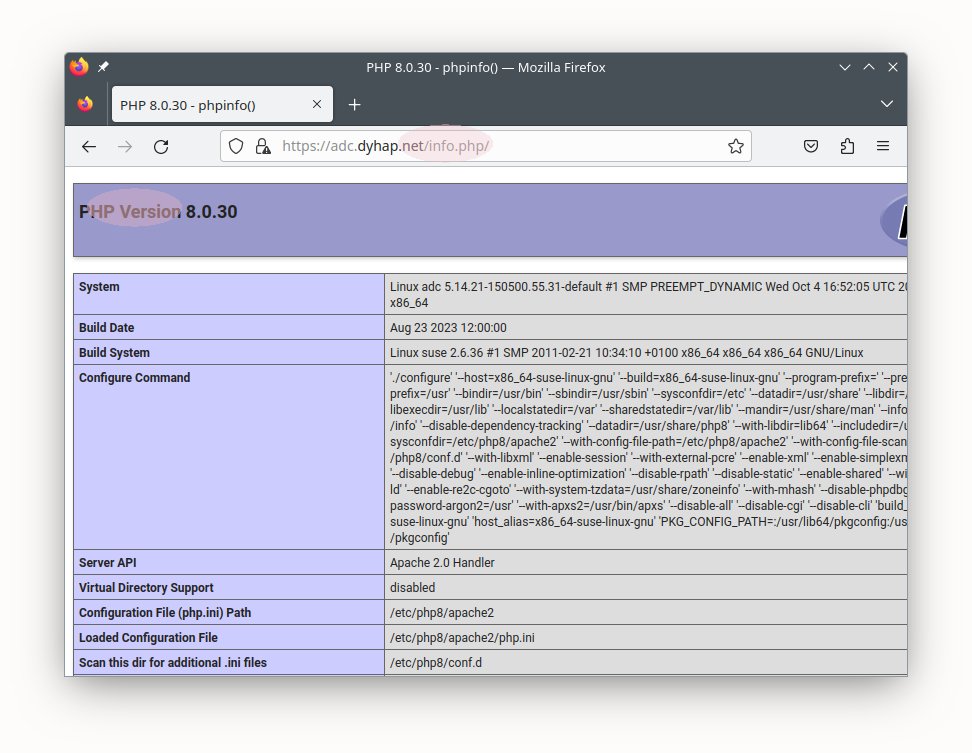Save page to Pocket
The image size is (972, 753).
812,146
